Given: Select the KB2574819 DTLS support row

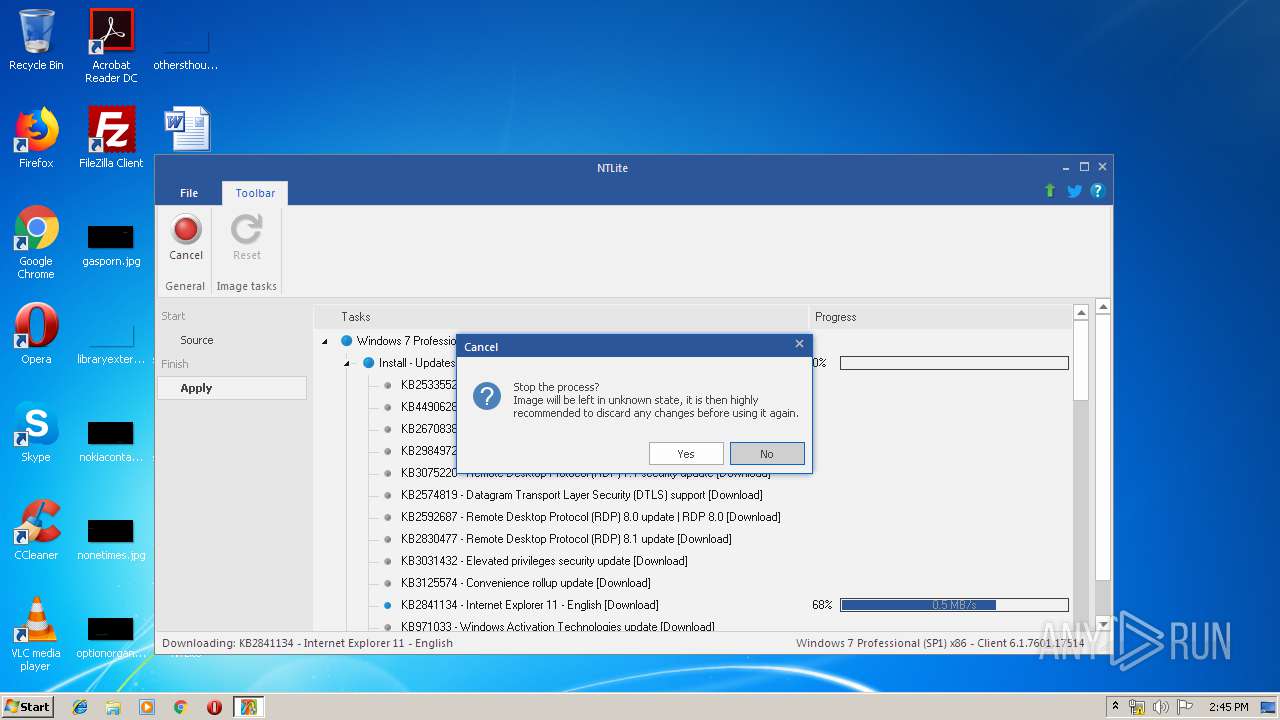Looking at the screenshot, I should click(582, 495).
